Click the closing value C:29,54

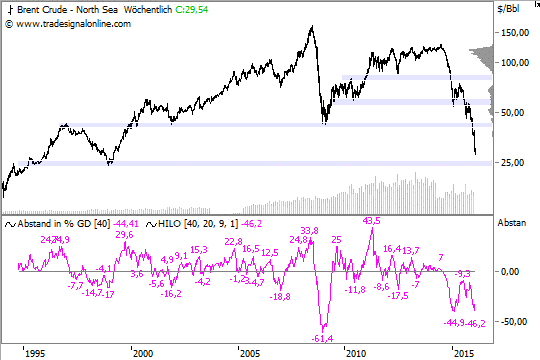point(192,10)
